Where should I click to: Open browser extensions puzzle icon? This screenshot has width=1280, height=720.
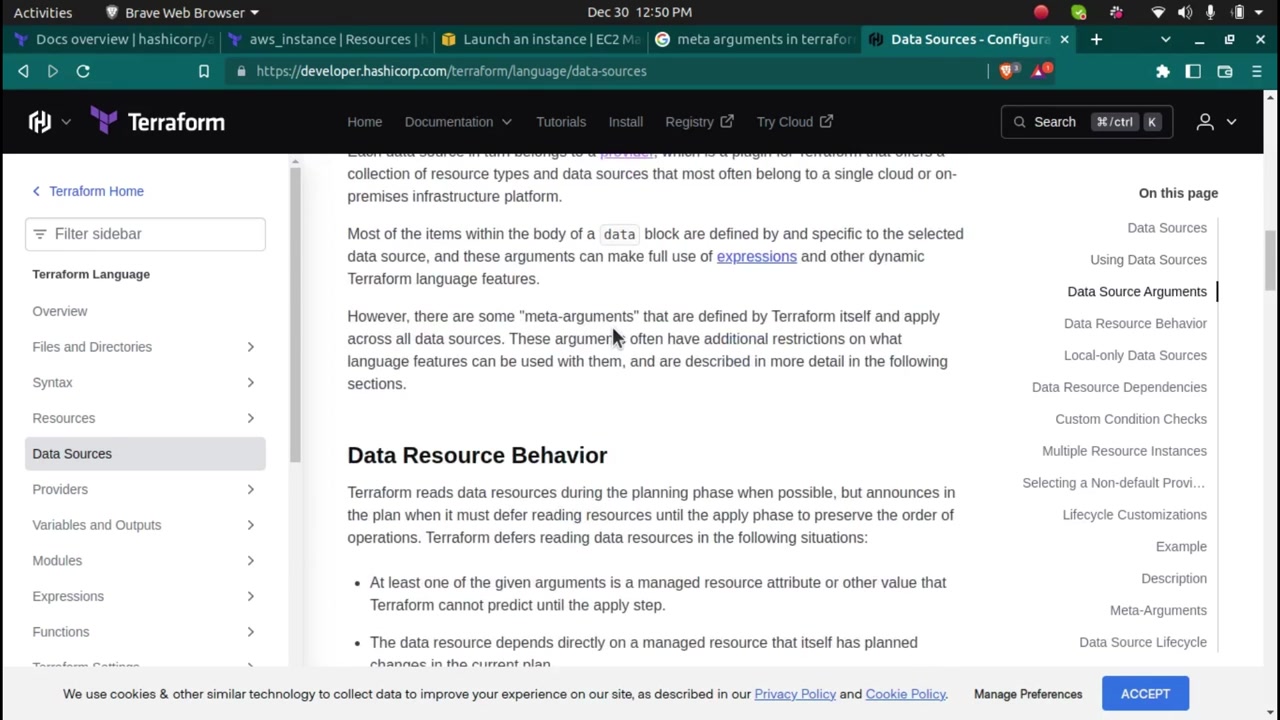pyautogui.click(x=1162, y=71)
